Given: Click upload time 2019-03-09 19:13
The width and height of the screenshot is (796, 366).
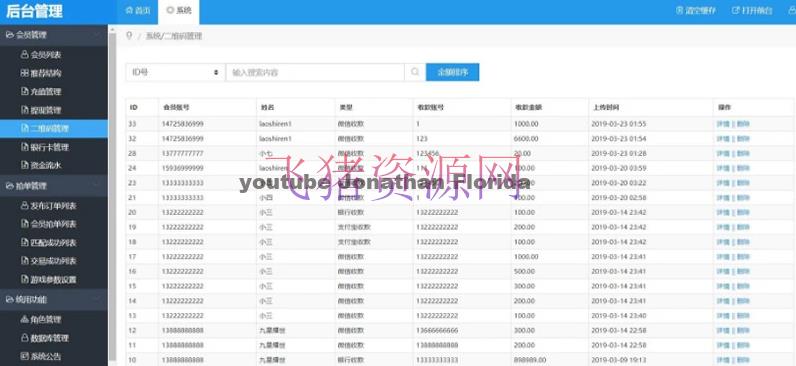Looking at the screenshot, I should [618, 360].
